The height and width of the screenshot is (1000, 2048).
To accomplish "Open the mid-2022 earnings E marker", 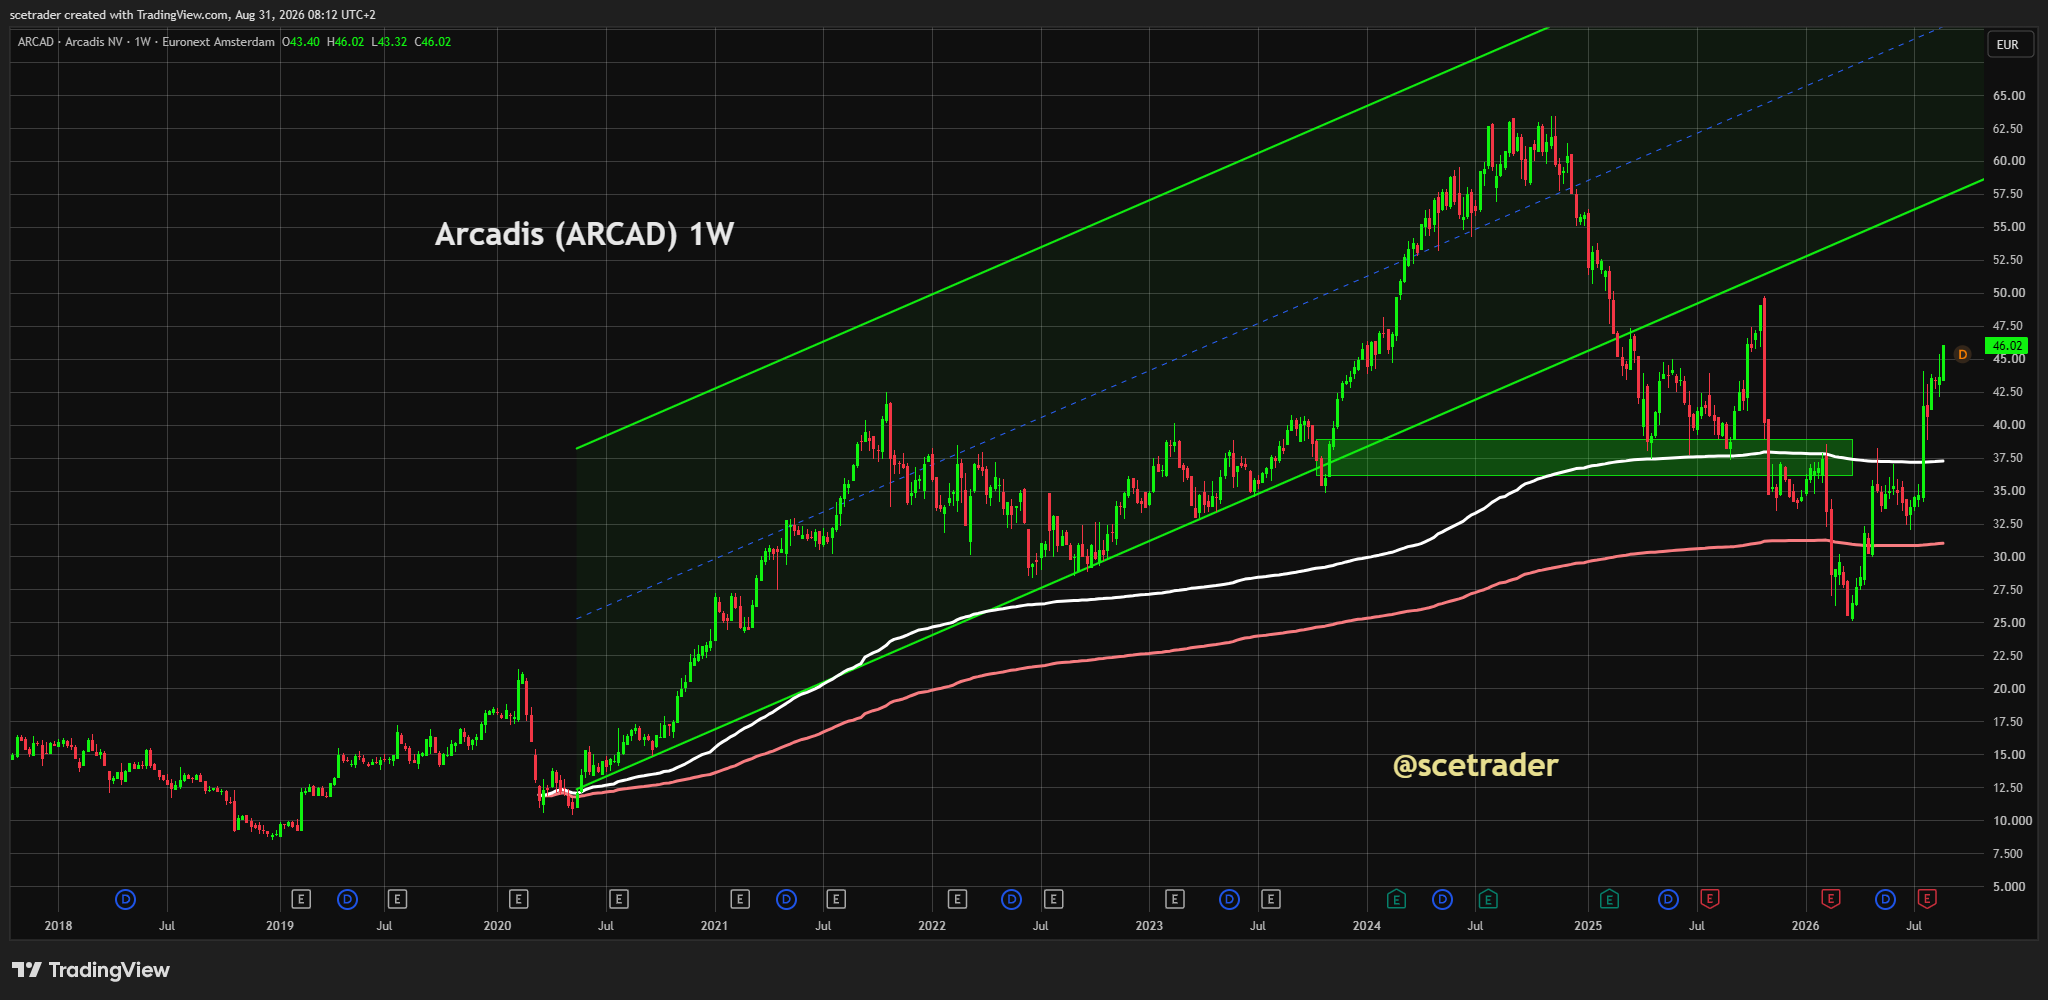I will pyautogui.click(x=1053, y=899).
